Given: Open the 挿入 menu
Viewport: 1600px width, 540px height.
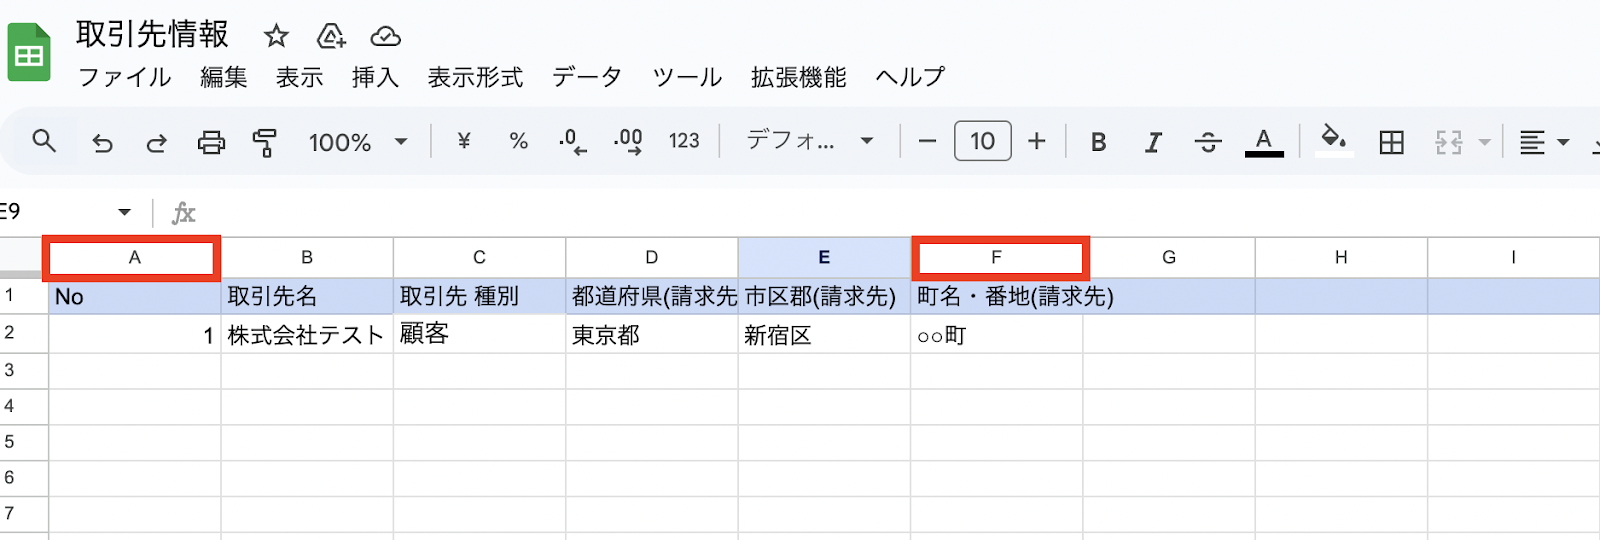Looking at the screenshot, I should 375,77.
